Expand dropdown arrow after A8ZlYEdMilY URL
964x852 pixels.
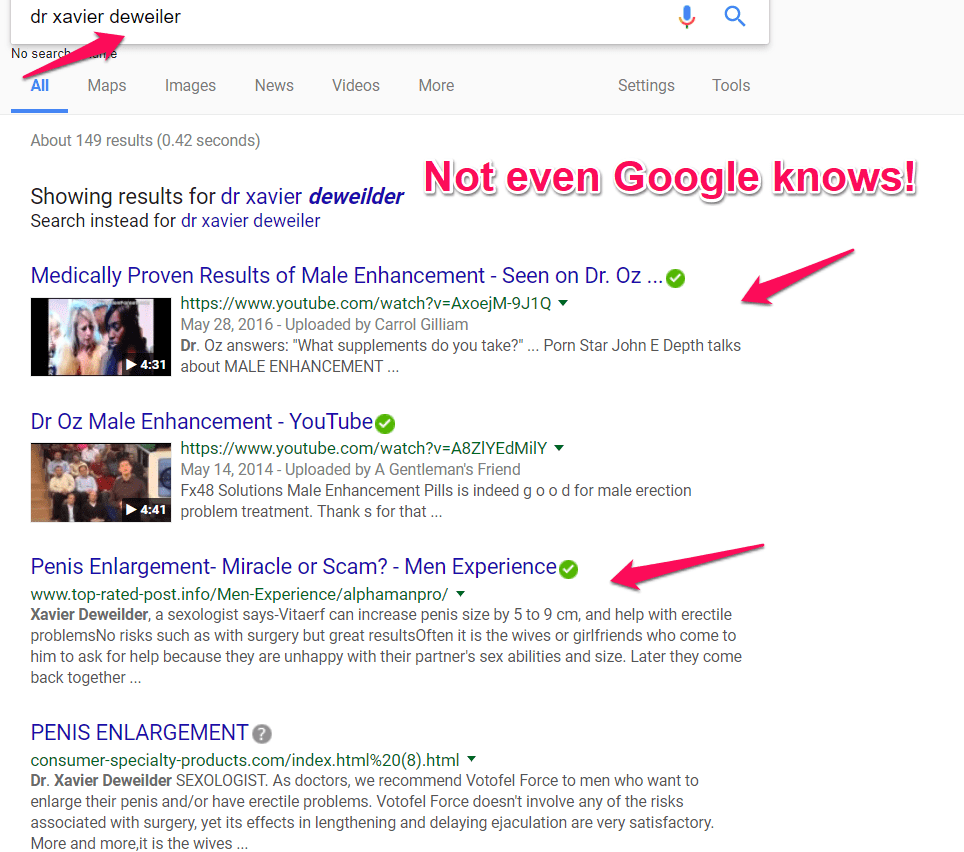[x=559, y=448]
